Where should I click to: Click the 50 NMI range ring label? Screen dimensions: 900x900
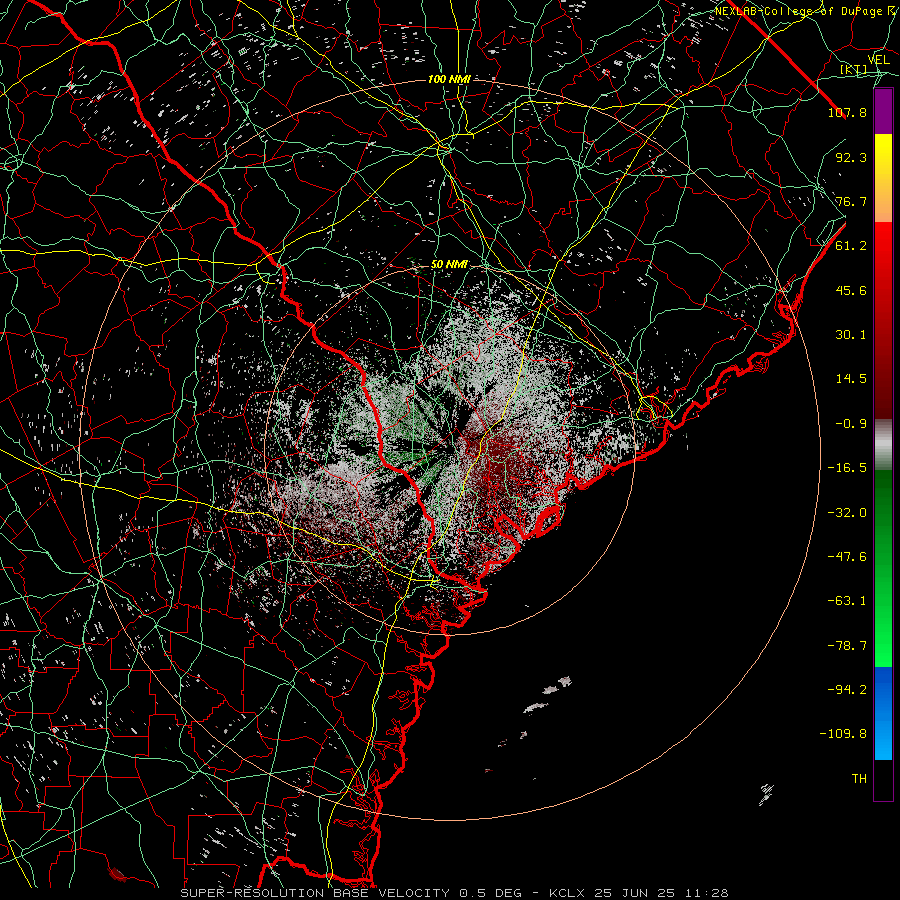[x=449, y=265]
